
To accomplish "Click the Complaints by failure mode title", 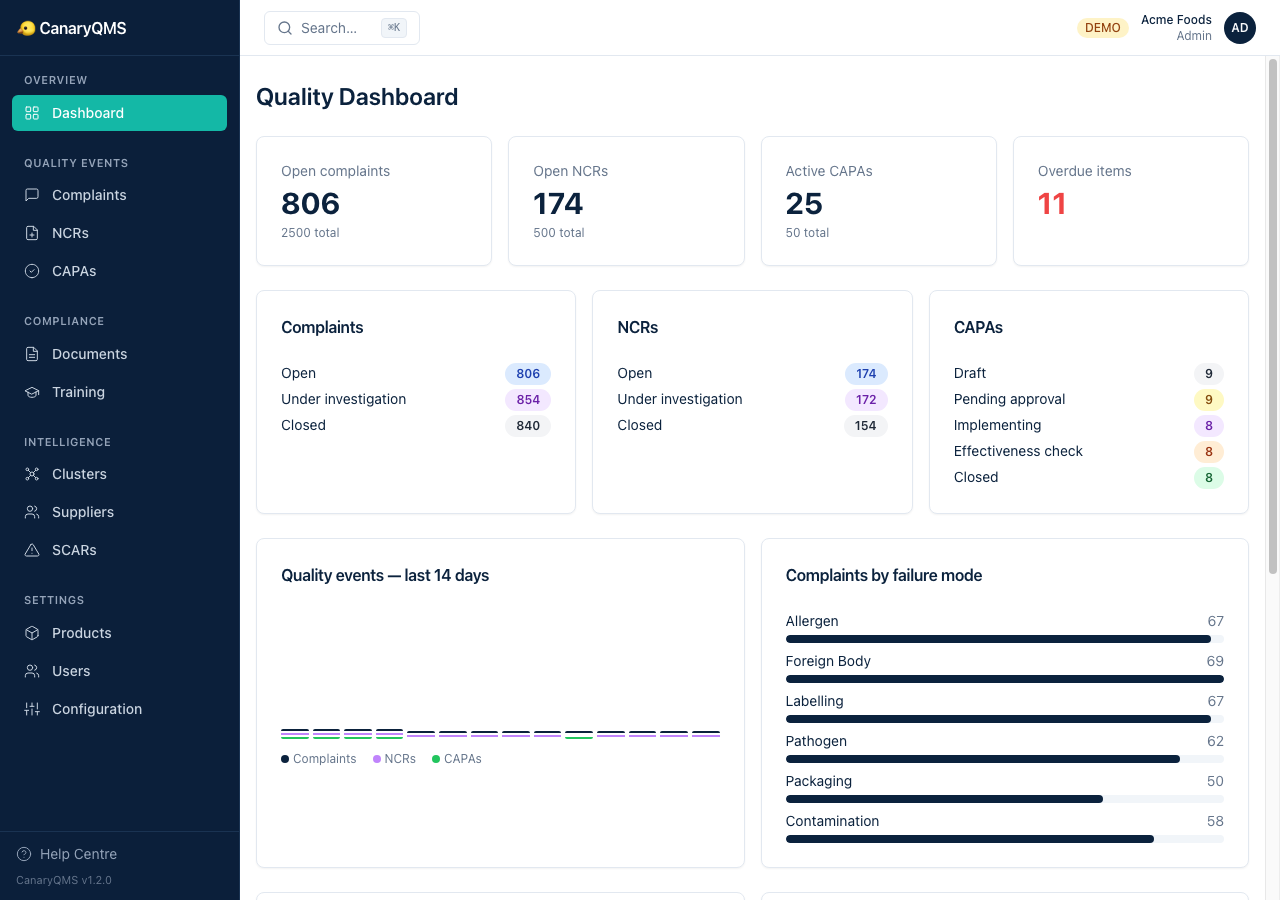I will coord(884,575).
